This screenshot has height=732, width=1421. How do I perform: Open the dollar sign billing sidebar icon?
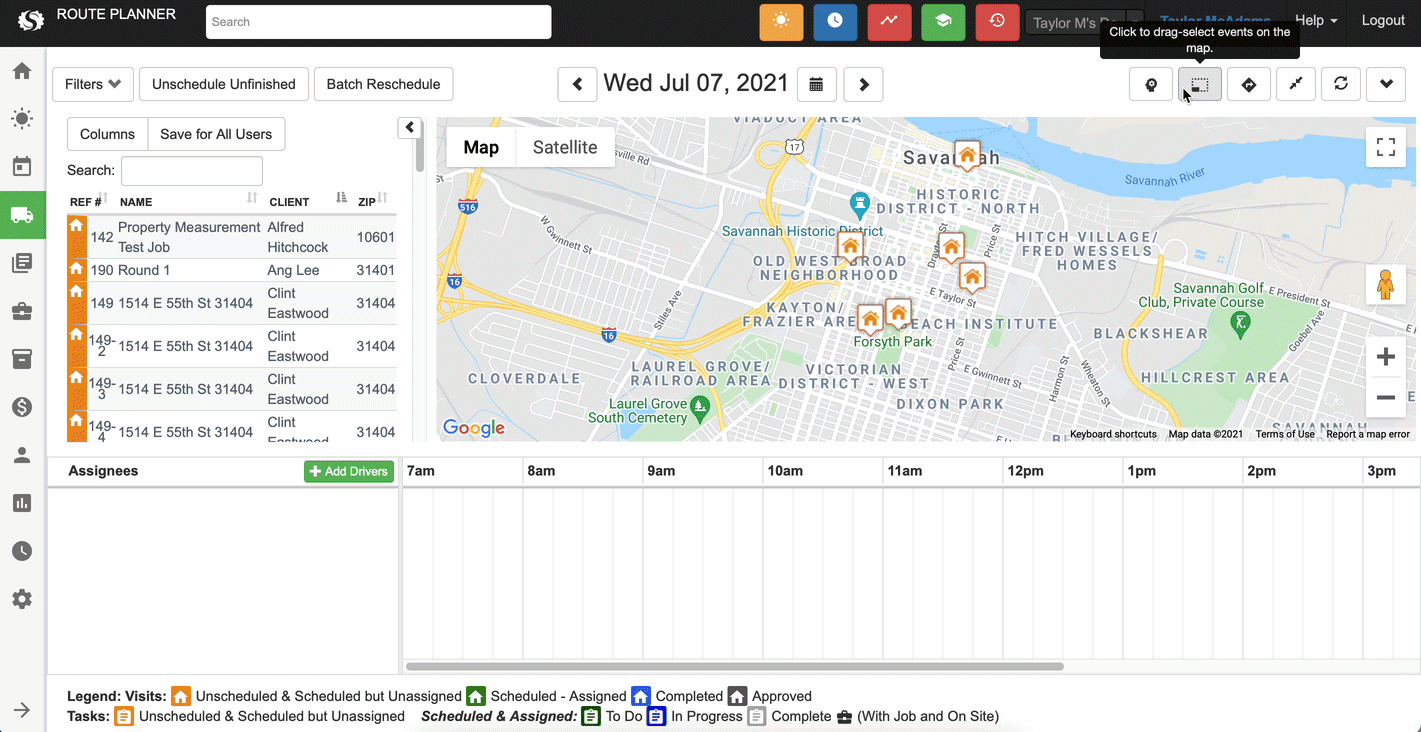click(x=22, y=407)
